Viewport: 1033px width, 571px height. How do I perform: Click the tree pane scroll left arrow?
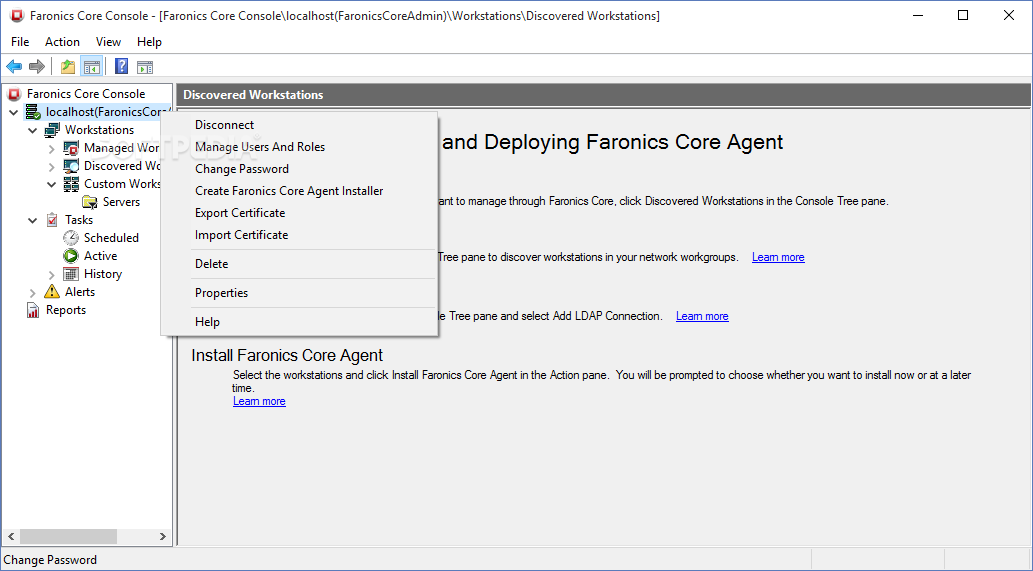(11, 536)
